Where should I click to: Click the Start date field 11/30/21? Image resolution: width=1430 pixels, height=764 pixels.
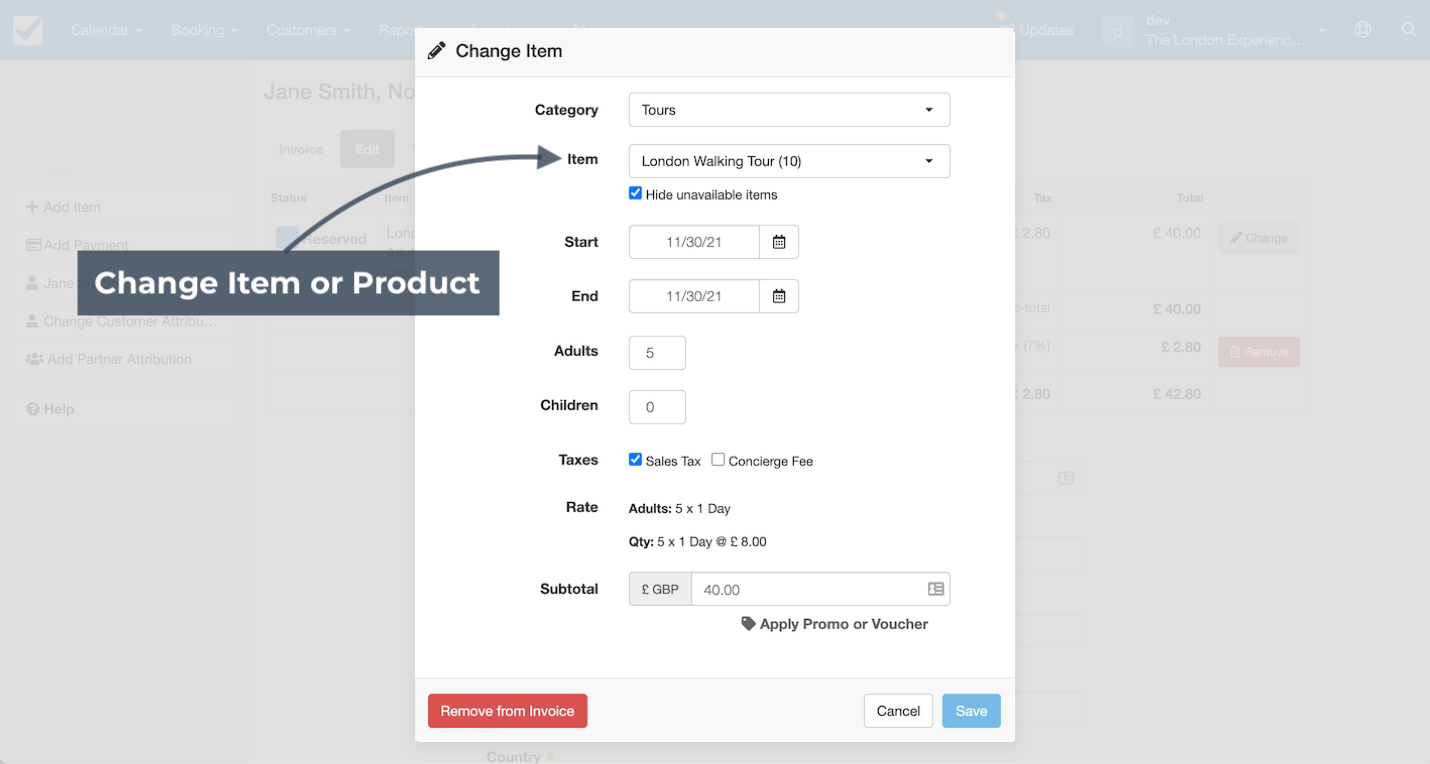click(x=694, y=242)
